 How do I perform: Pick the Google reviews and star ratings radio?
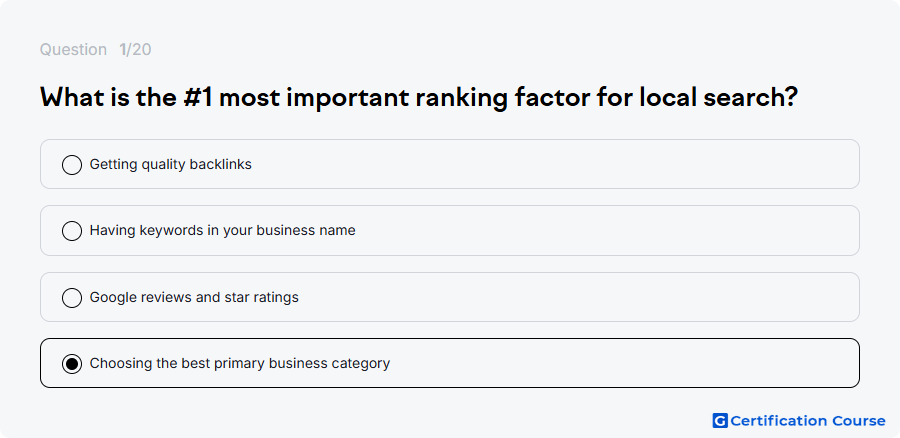point(72,297)
